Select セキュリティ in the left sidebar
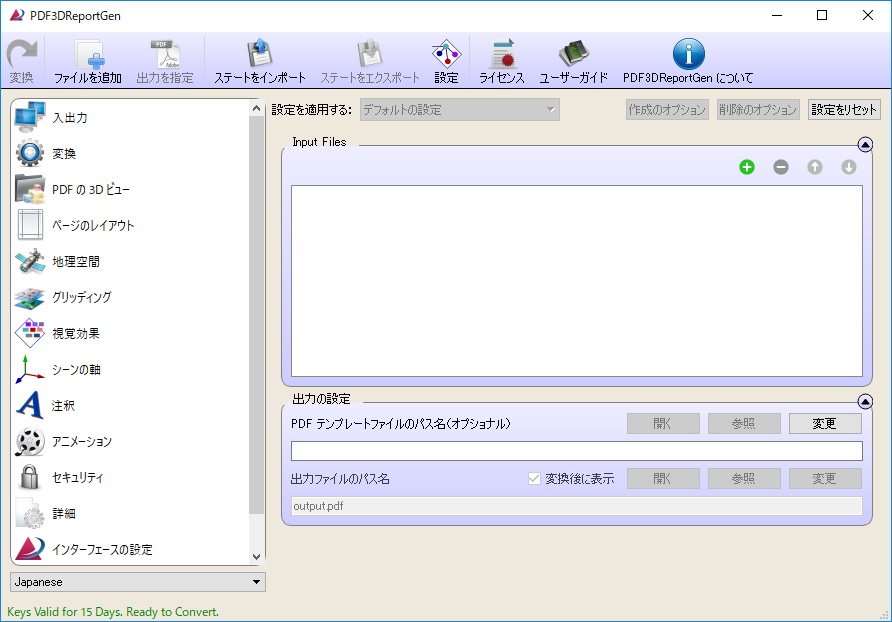Screen dimensions: 892x622 [77, 478]
